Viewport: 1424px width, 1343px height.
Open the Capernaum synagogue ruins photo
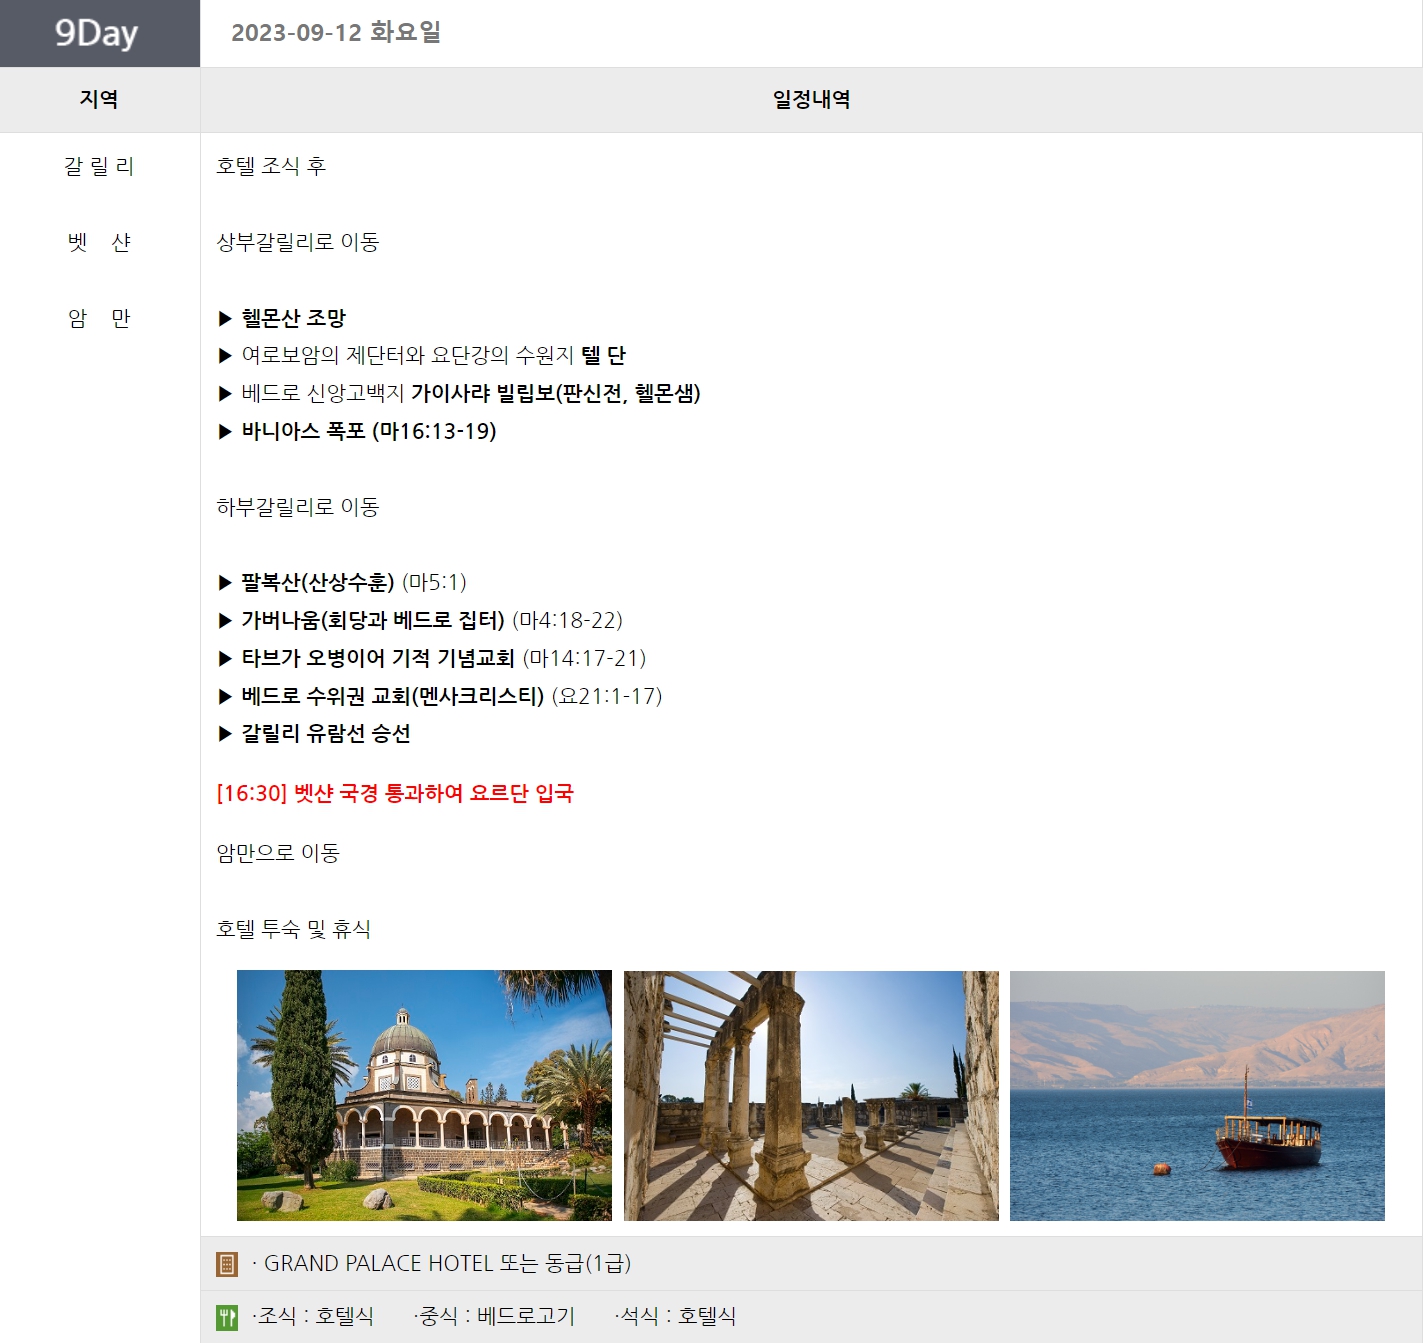(811, 1095)
